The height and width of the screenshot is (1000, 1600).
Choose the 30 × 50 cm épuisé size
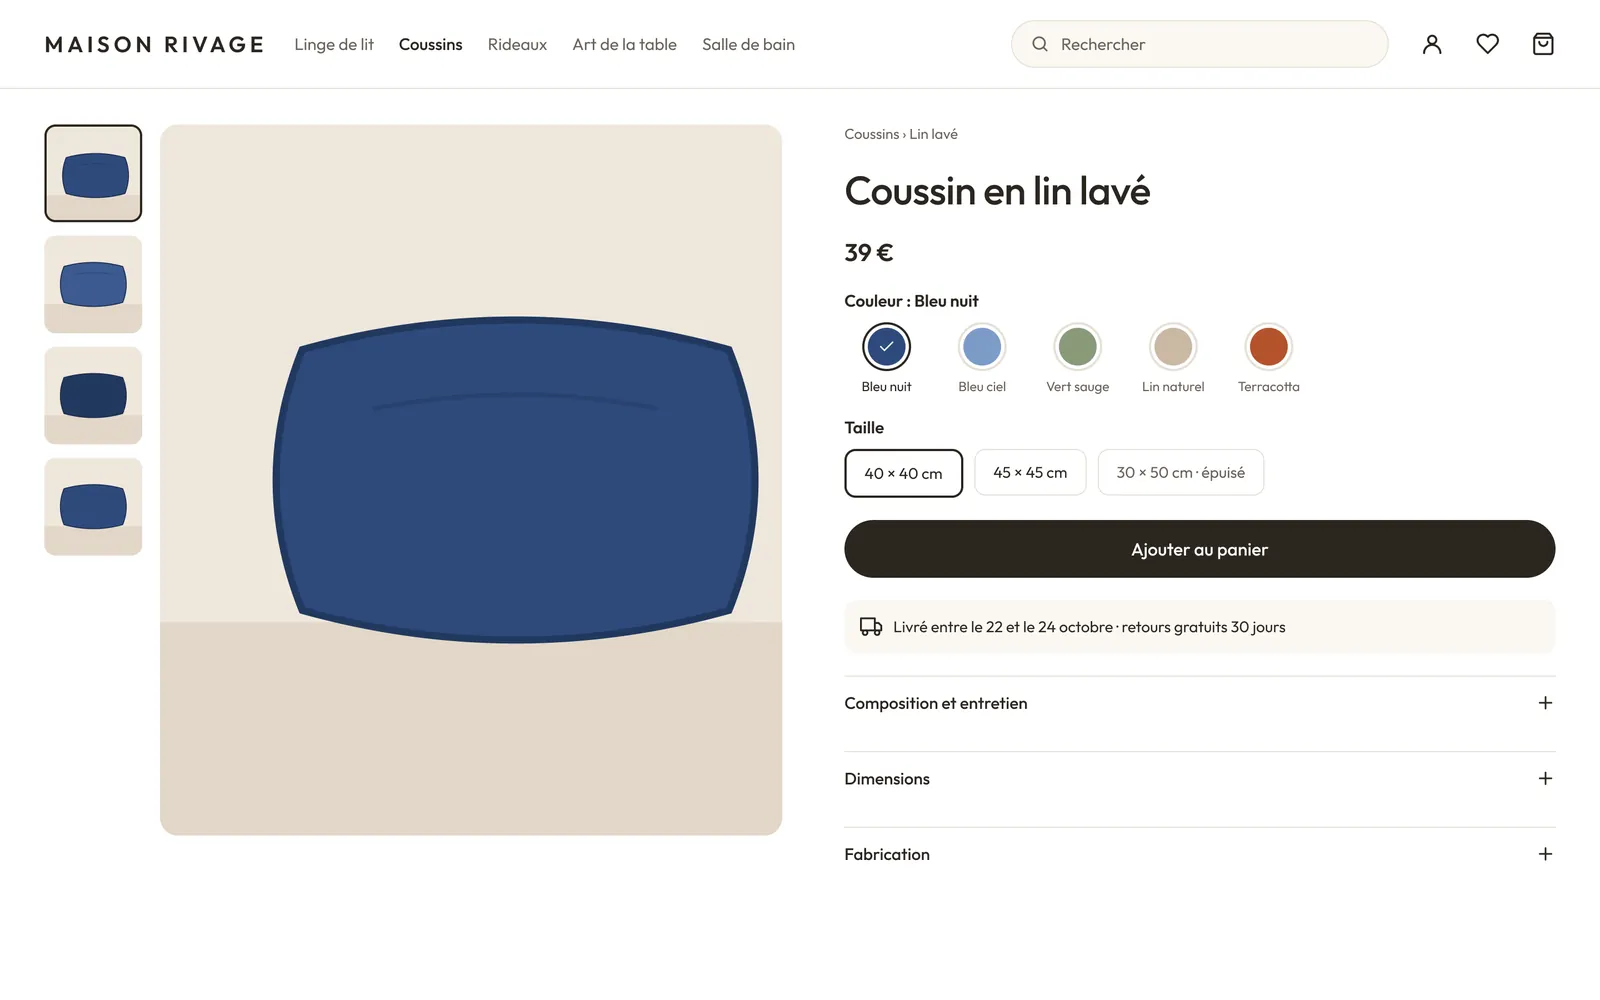1181,472
